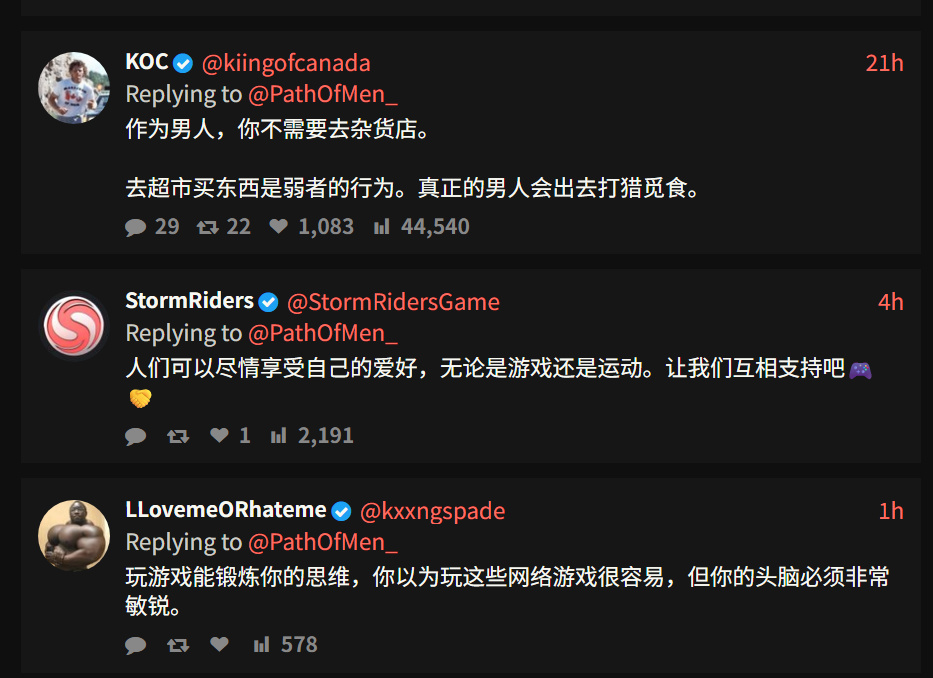Open the 21h timestamp on KOC's tweet
This screenshot has height=678, width=933.
[884, 63]
